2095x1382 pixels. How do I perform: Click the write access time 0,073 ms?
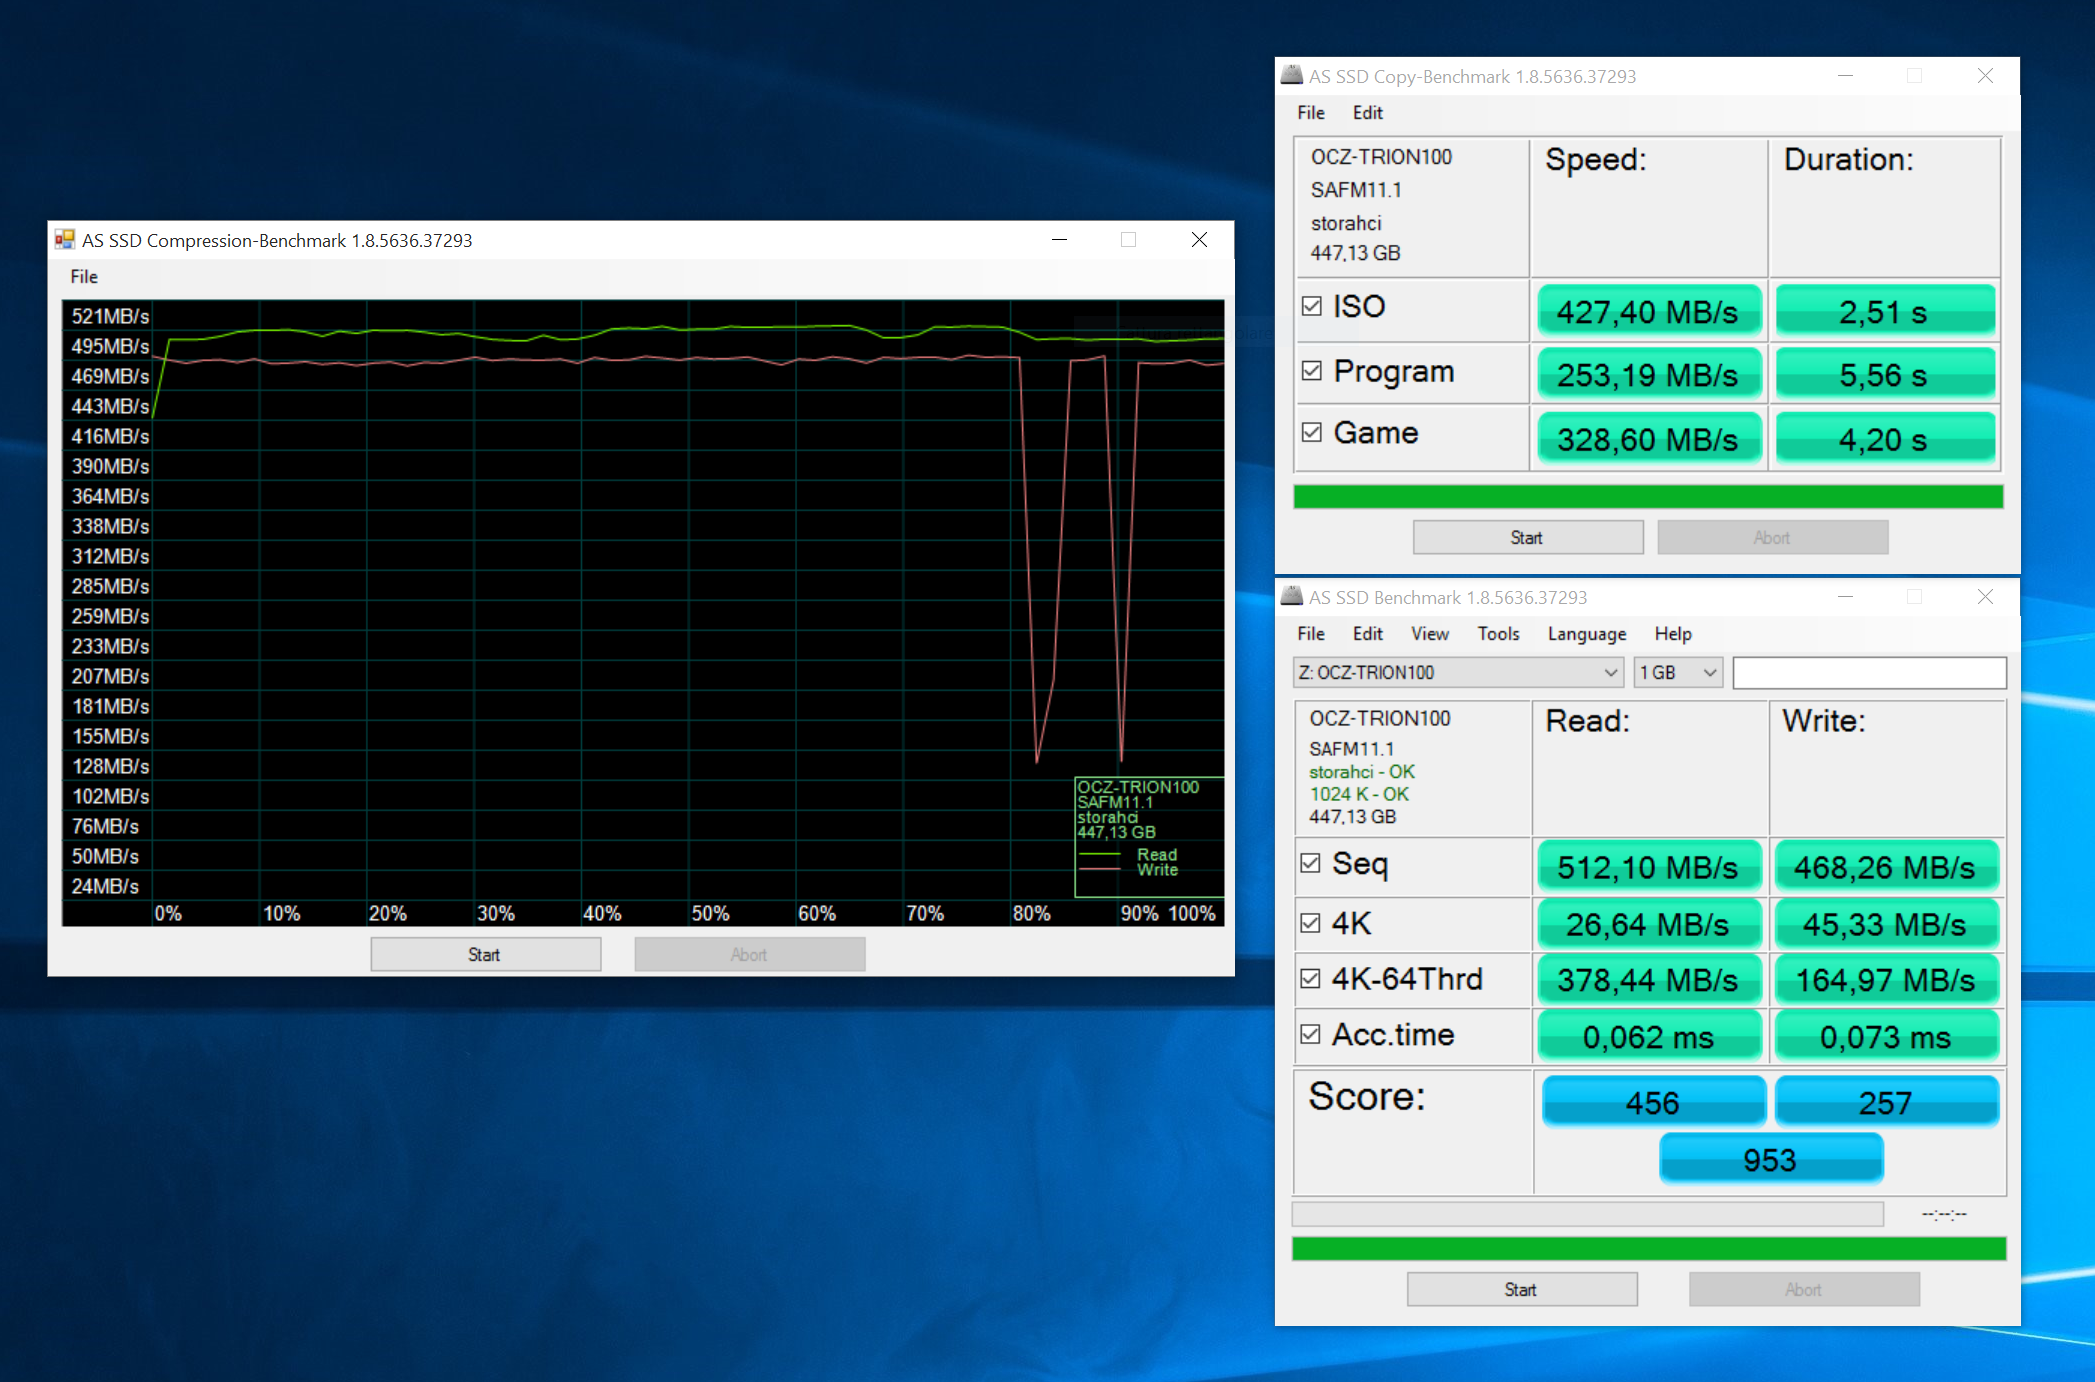point(1885,1037)
